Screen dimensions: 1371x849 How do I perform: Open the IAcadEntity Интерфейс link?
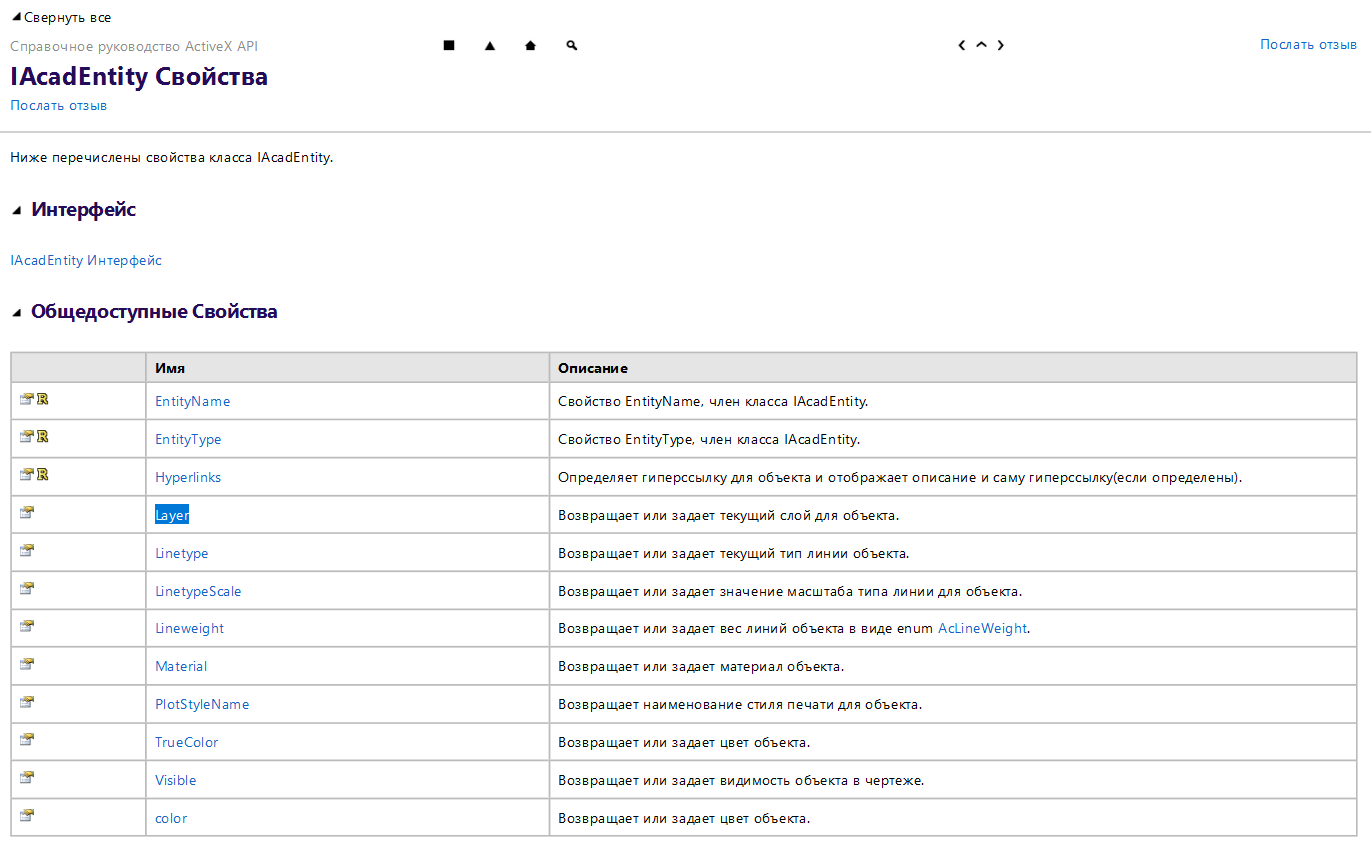[86, 260]
